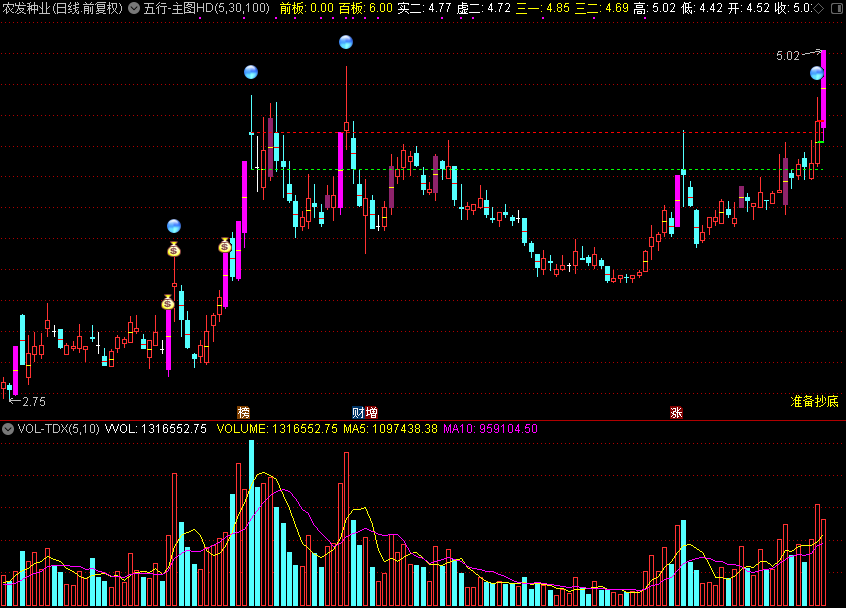The width and height of the screenshot is (846, 608).
Task: Select the 三一: 4.85 value
Action: (543, 8)
